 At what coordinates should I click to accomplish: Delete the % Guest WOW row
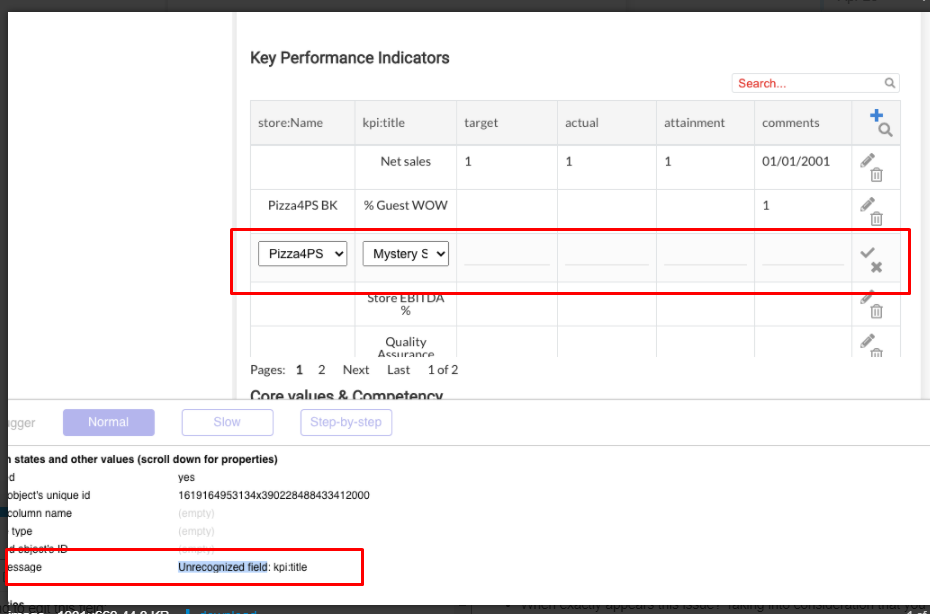click(877, 218)
